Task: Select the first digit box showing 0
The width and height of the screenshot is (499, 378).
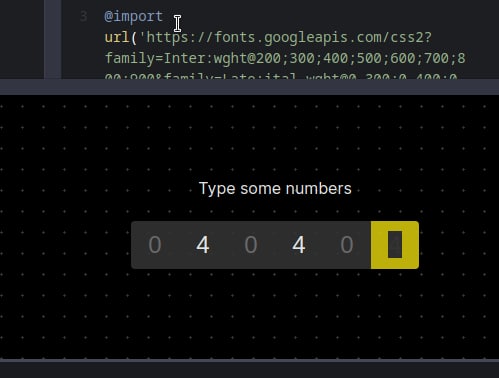Action: [x=155, y=245]
